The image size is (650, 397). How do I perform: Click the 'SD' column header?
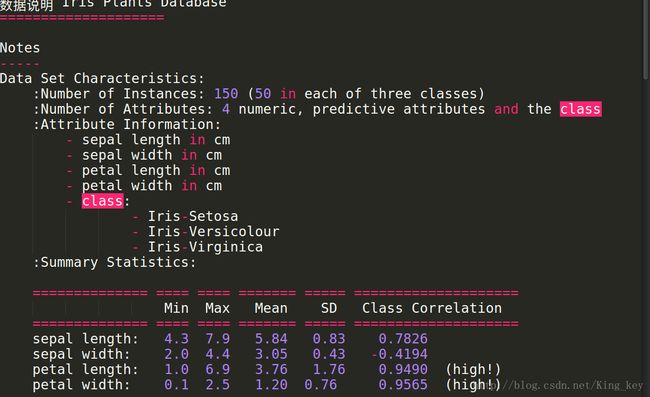pyautogui.click(x=329, y=308)
